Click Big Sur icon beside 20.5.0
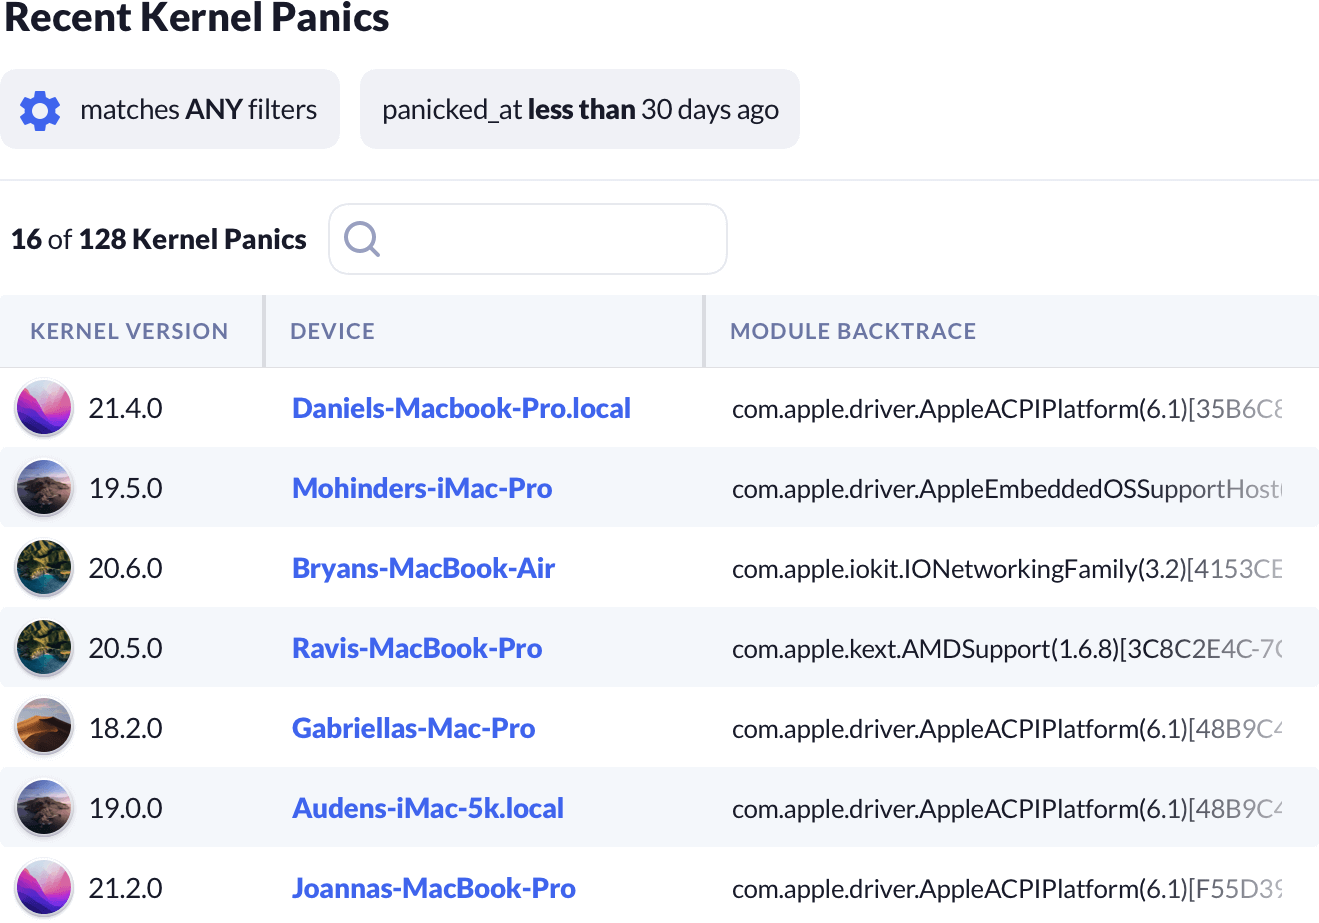Screen dimensions: 1319x923 pos(44,648)
